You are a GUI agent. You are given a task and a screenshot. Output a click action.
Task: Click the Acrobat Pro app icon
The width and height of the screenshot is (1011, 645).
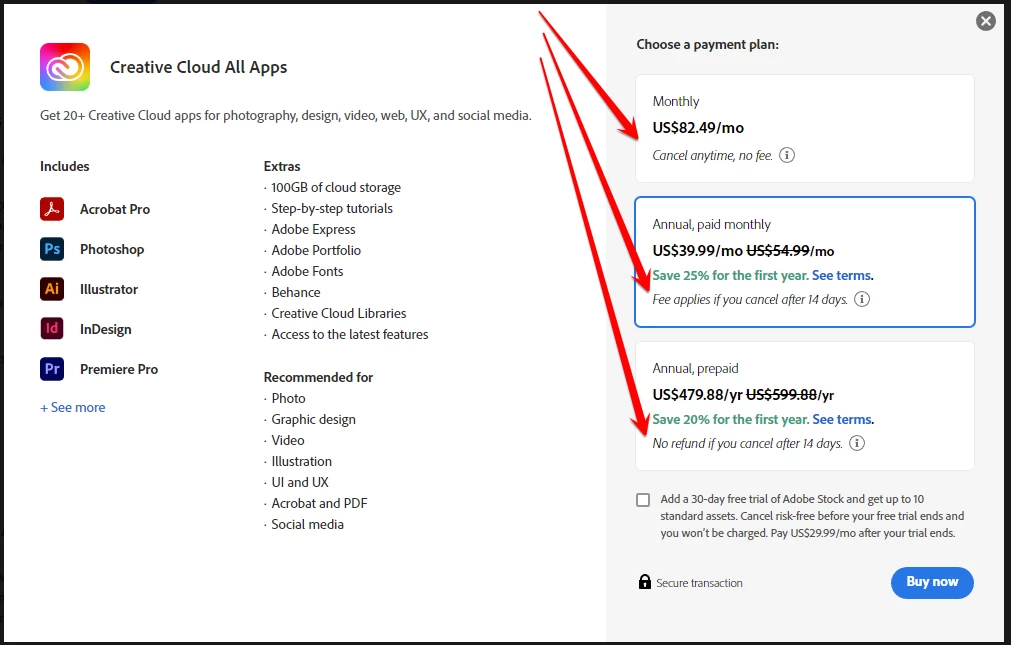click(x=52, y=209)
